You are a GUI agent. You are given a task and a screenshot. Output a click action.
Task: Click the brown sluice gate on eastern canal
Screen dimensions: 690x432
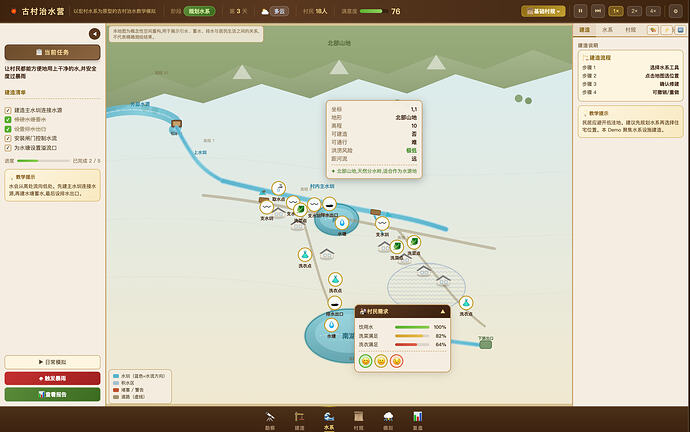tap(375, 212)
